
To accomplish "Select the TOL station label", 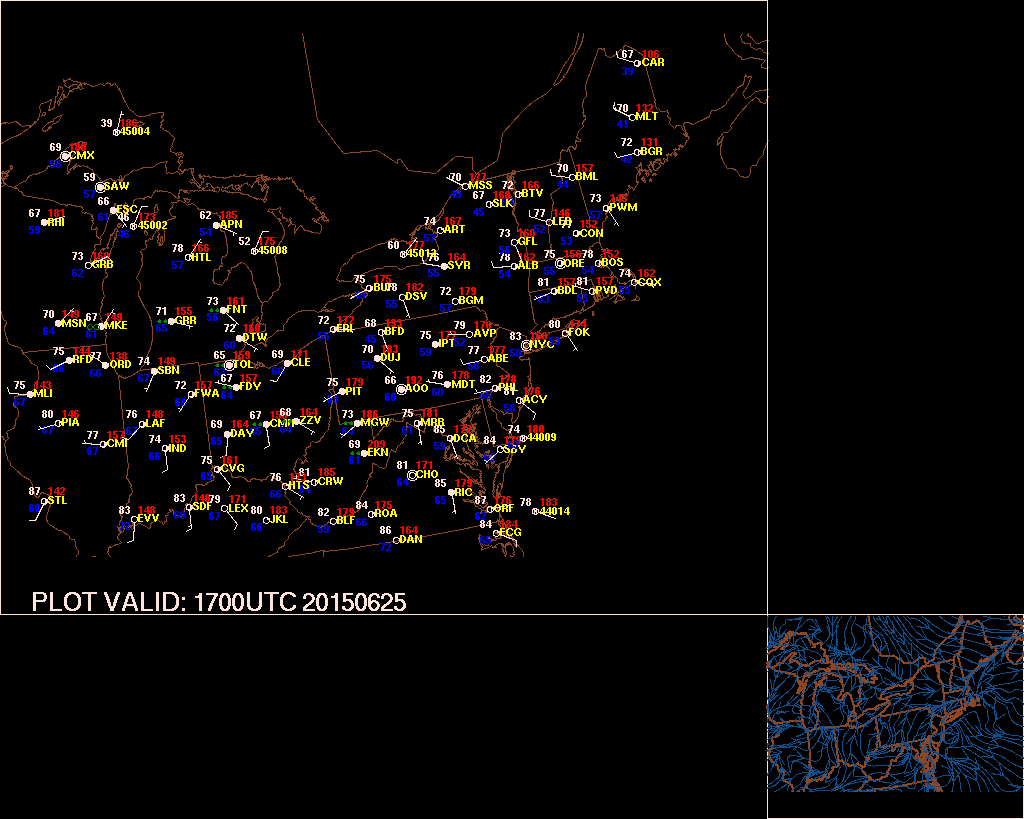I will [x=242, y=364].
